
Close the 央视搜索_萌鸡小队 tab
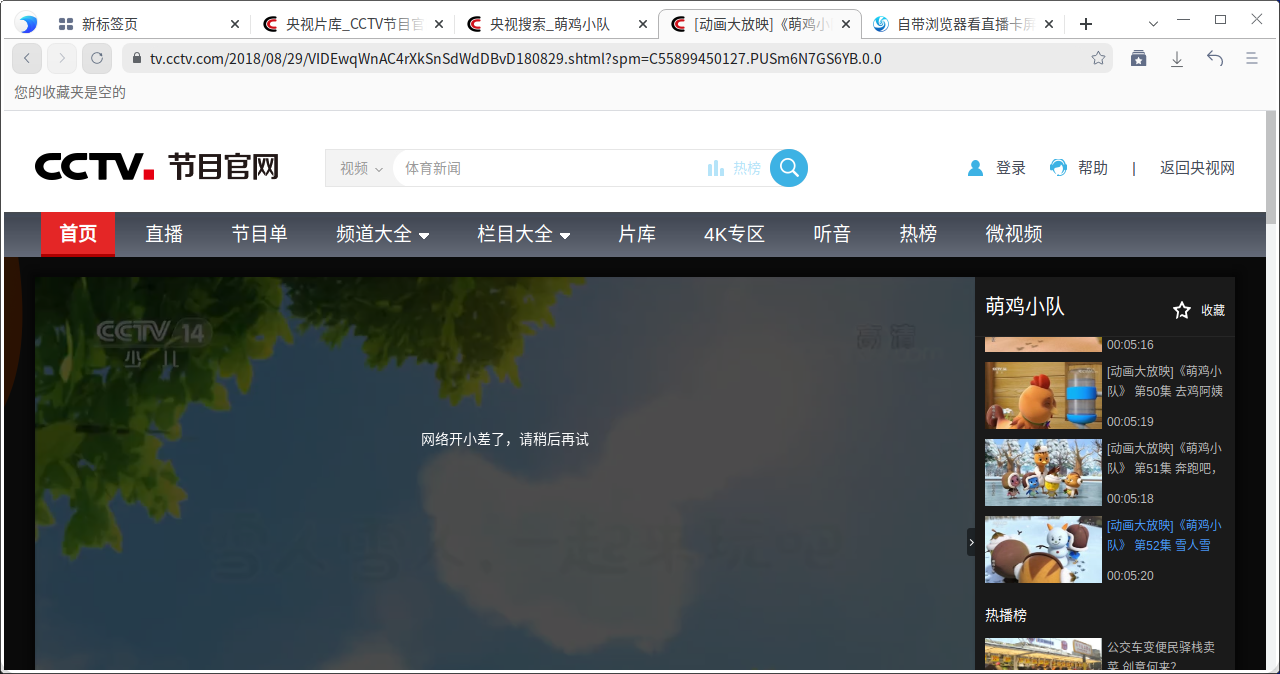pyautogui.click(x=643, y=24)
